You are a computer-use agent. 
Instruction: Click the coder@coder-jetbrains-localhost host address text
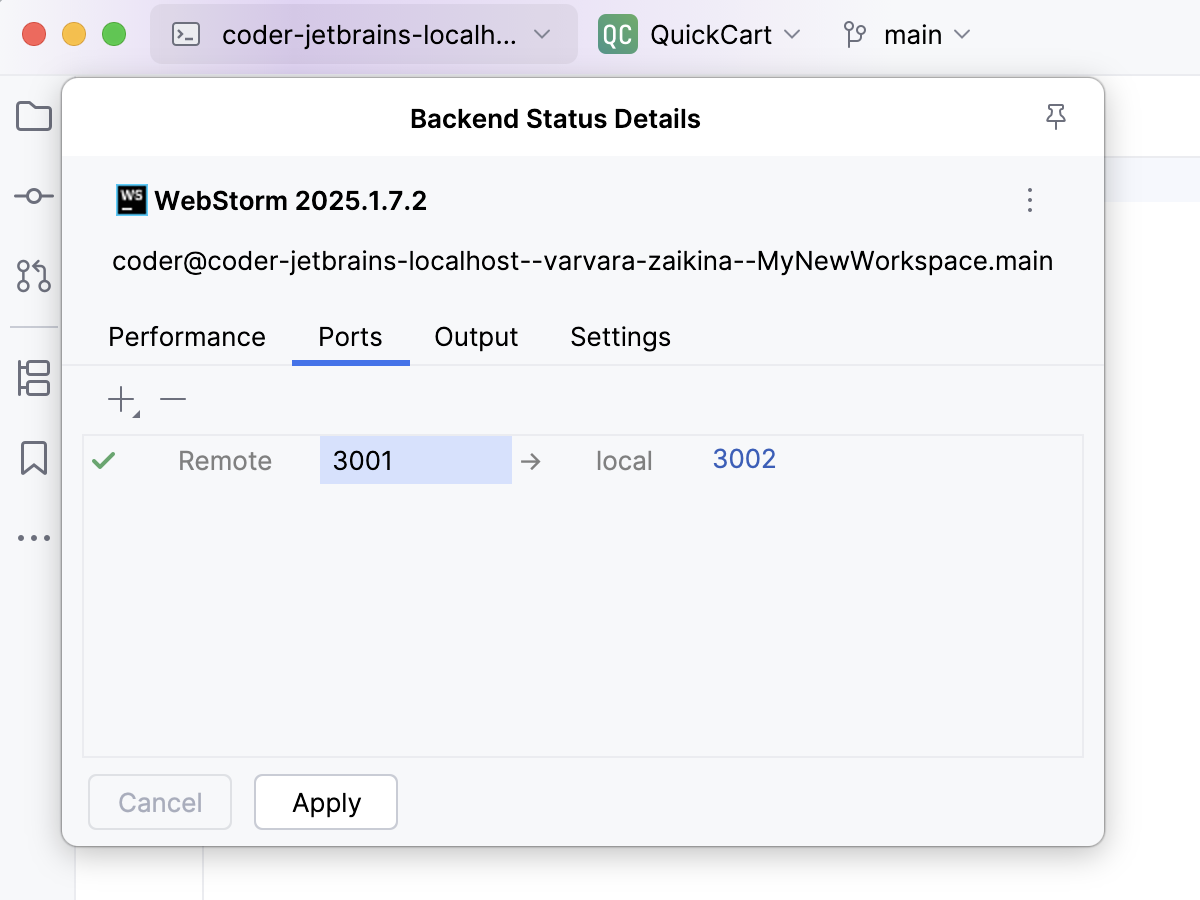(582, 262)
